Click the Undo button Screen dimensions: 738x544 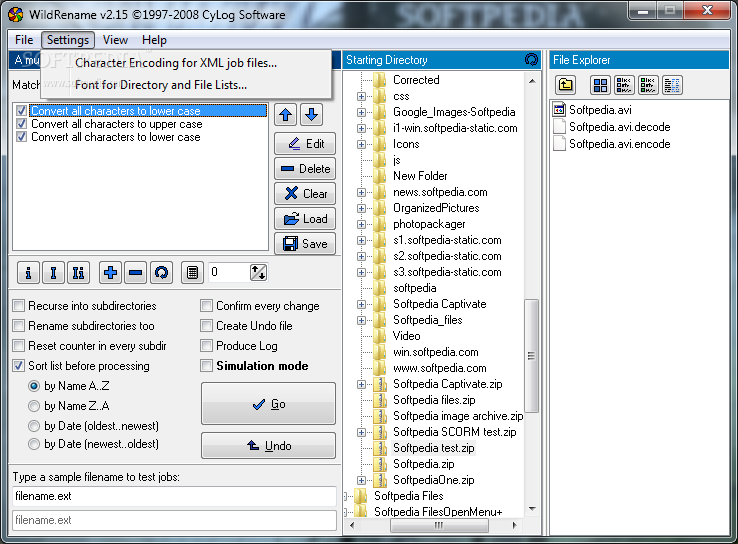click(x=268, y=445)
